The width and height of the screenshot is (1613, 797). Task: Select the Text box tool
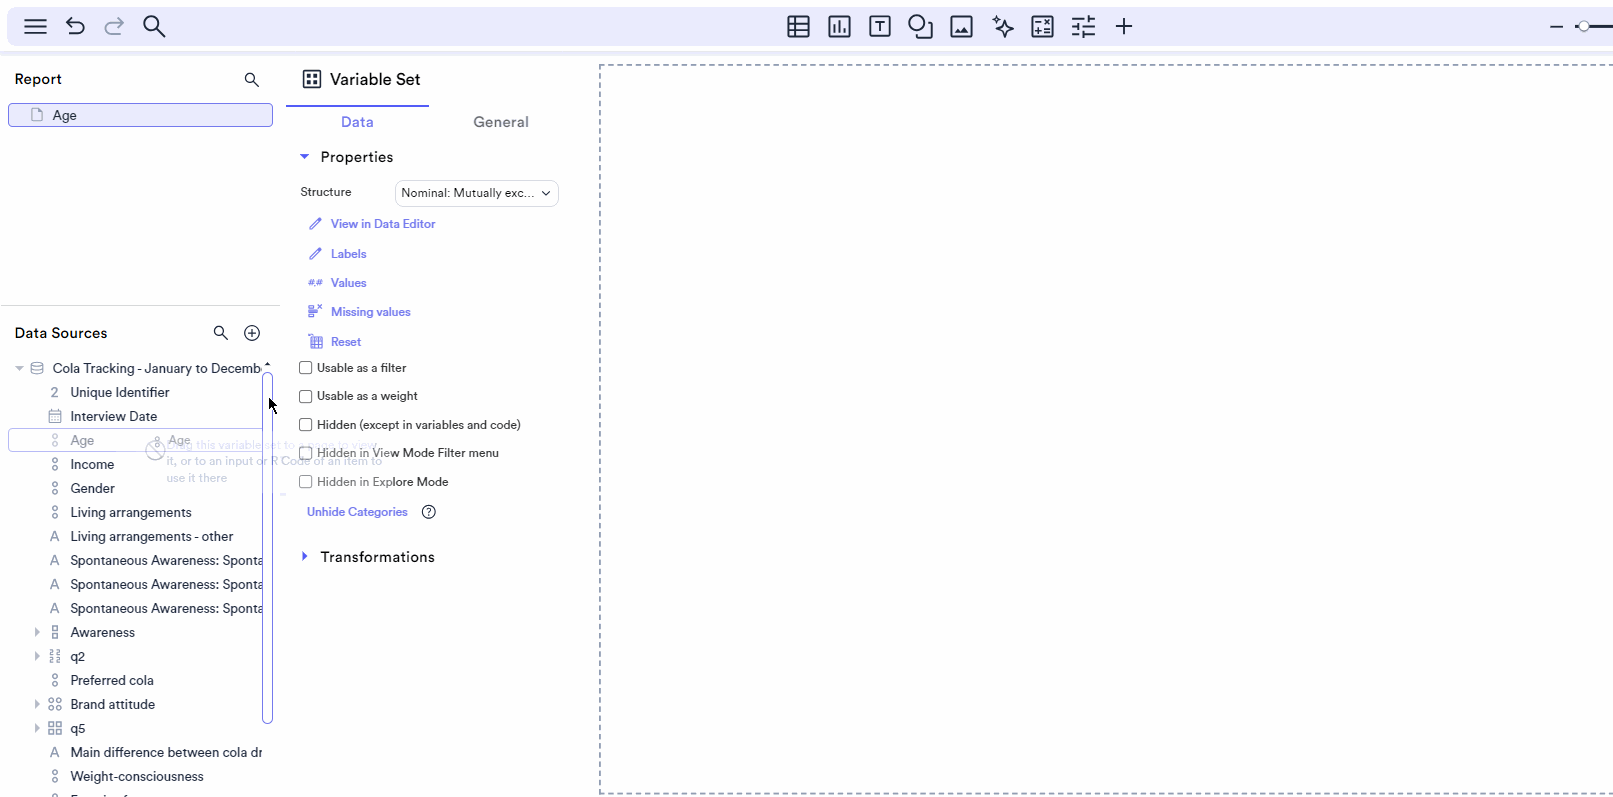click(x=880, y=27)
